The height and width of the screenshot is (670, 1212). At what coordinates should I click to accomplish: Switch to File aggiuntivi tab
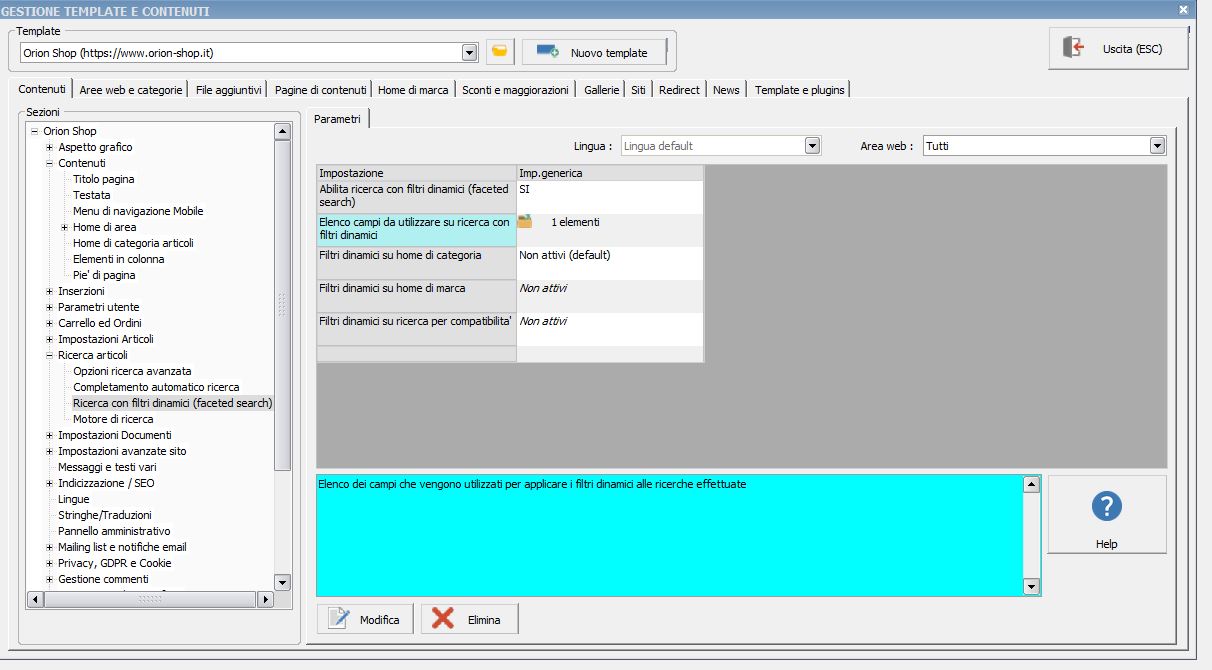tap(229, 90)
